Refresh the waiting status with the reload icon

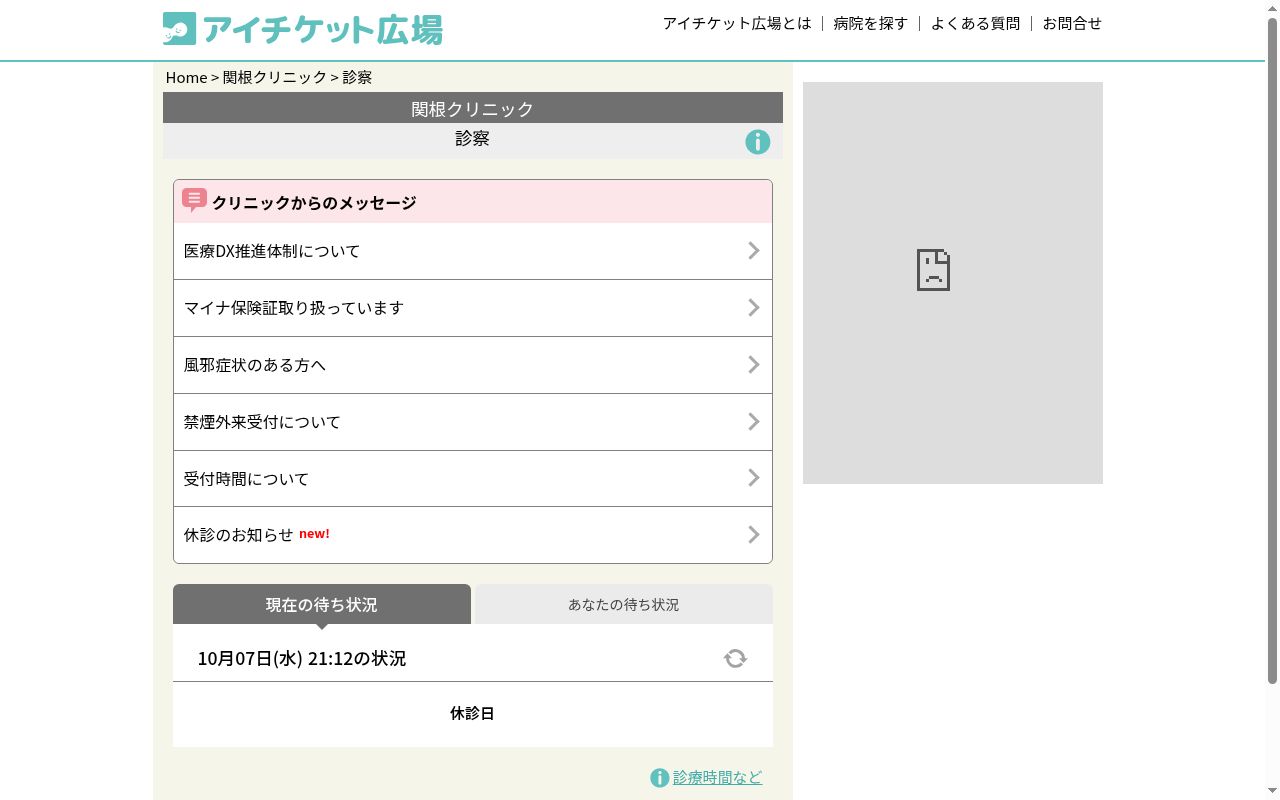coord(735,658)
